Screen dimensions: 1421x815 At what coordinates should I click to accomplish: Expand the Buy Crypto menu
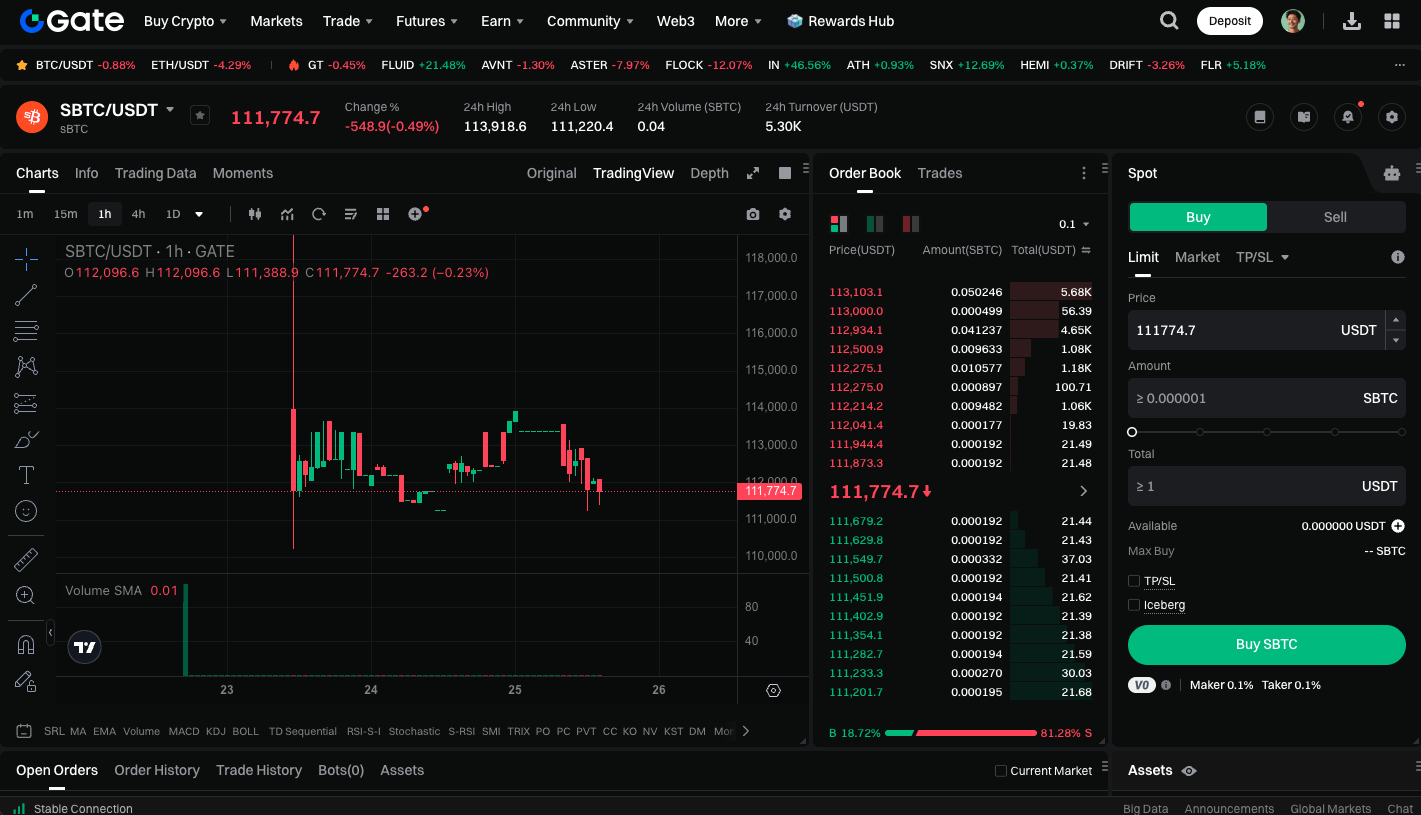[x=185, y=21]
